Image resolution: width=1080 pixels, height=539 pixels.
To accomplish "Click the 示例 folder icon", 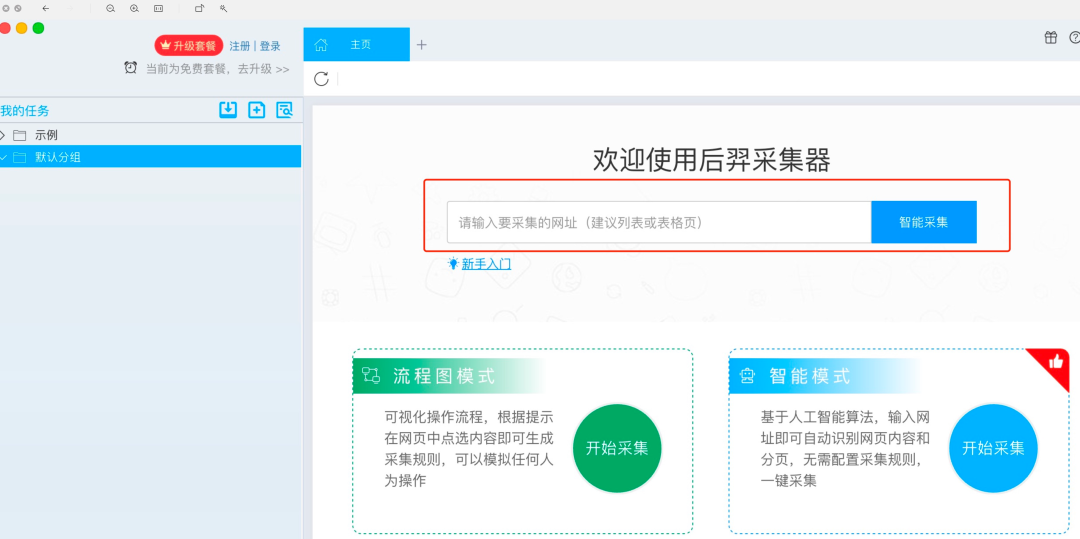I will 19,135.
